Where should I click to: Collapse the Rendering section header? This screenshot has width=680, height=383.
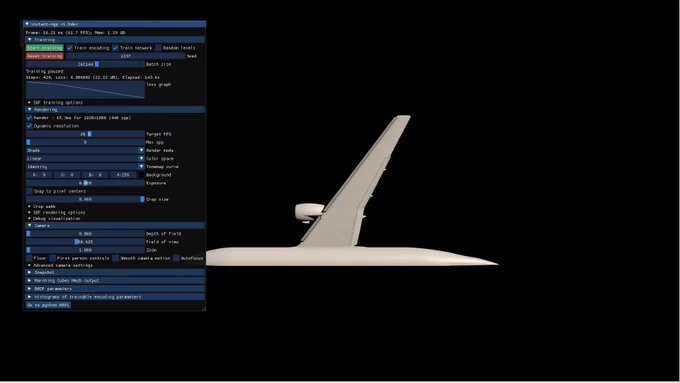click(115, 110)
